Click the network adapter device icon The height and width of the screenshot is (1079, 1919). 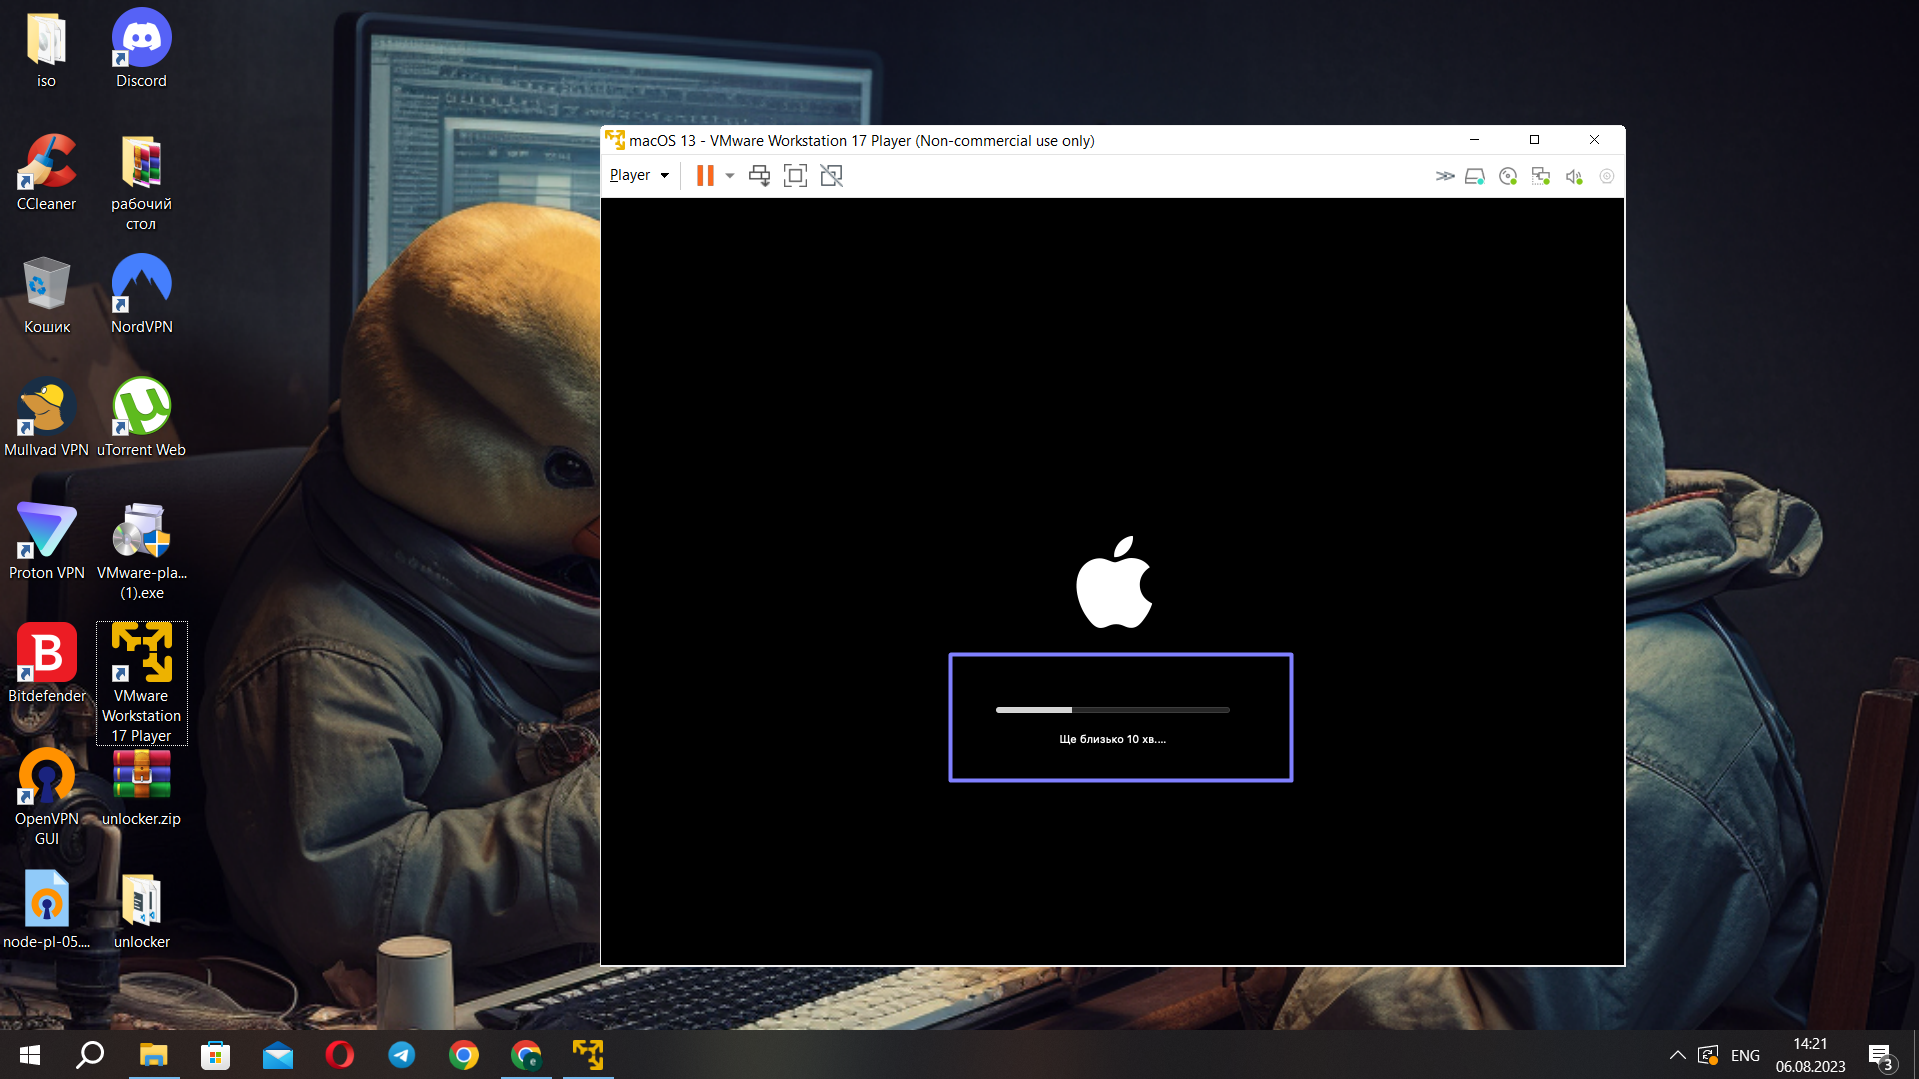[x=1541, y=176]
